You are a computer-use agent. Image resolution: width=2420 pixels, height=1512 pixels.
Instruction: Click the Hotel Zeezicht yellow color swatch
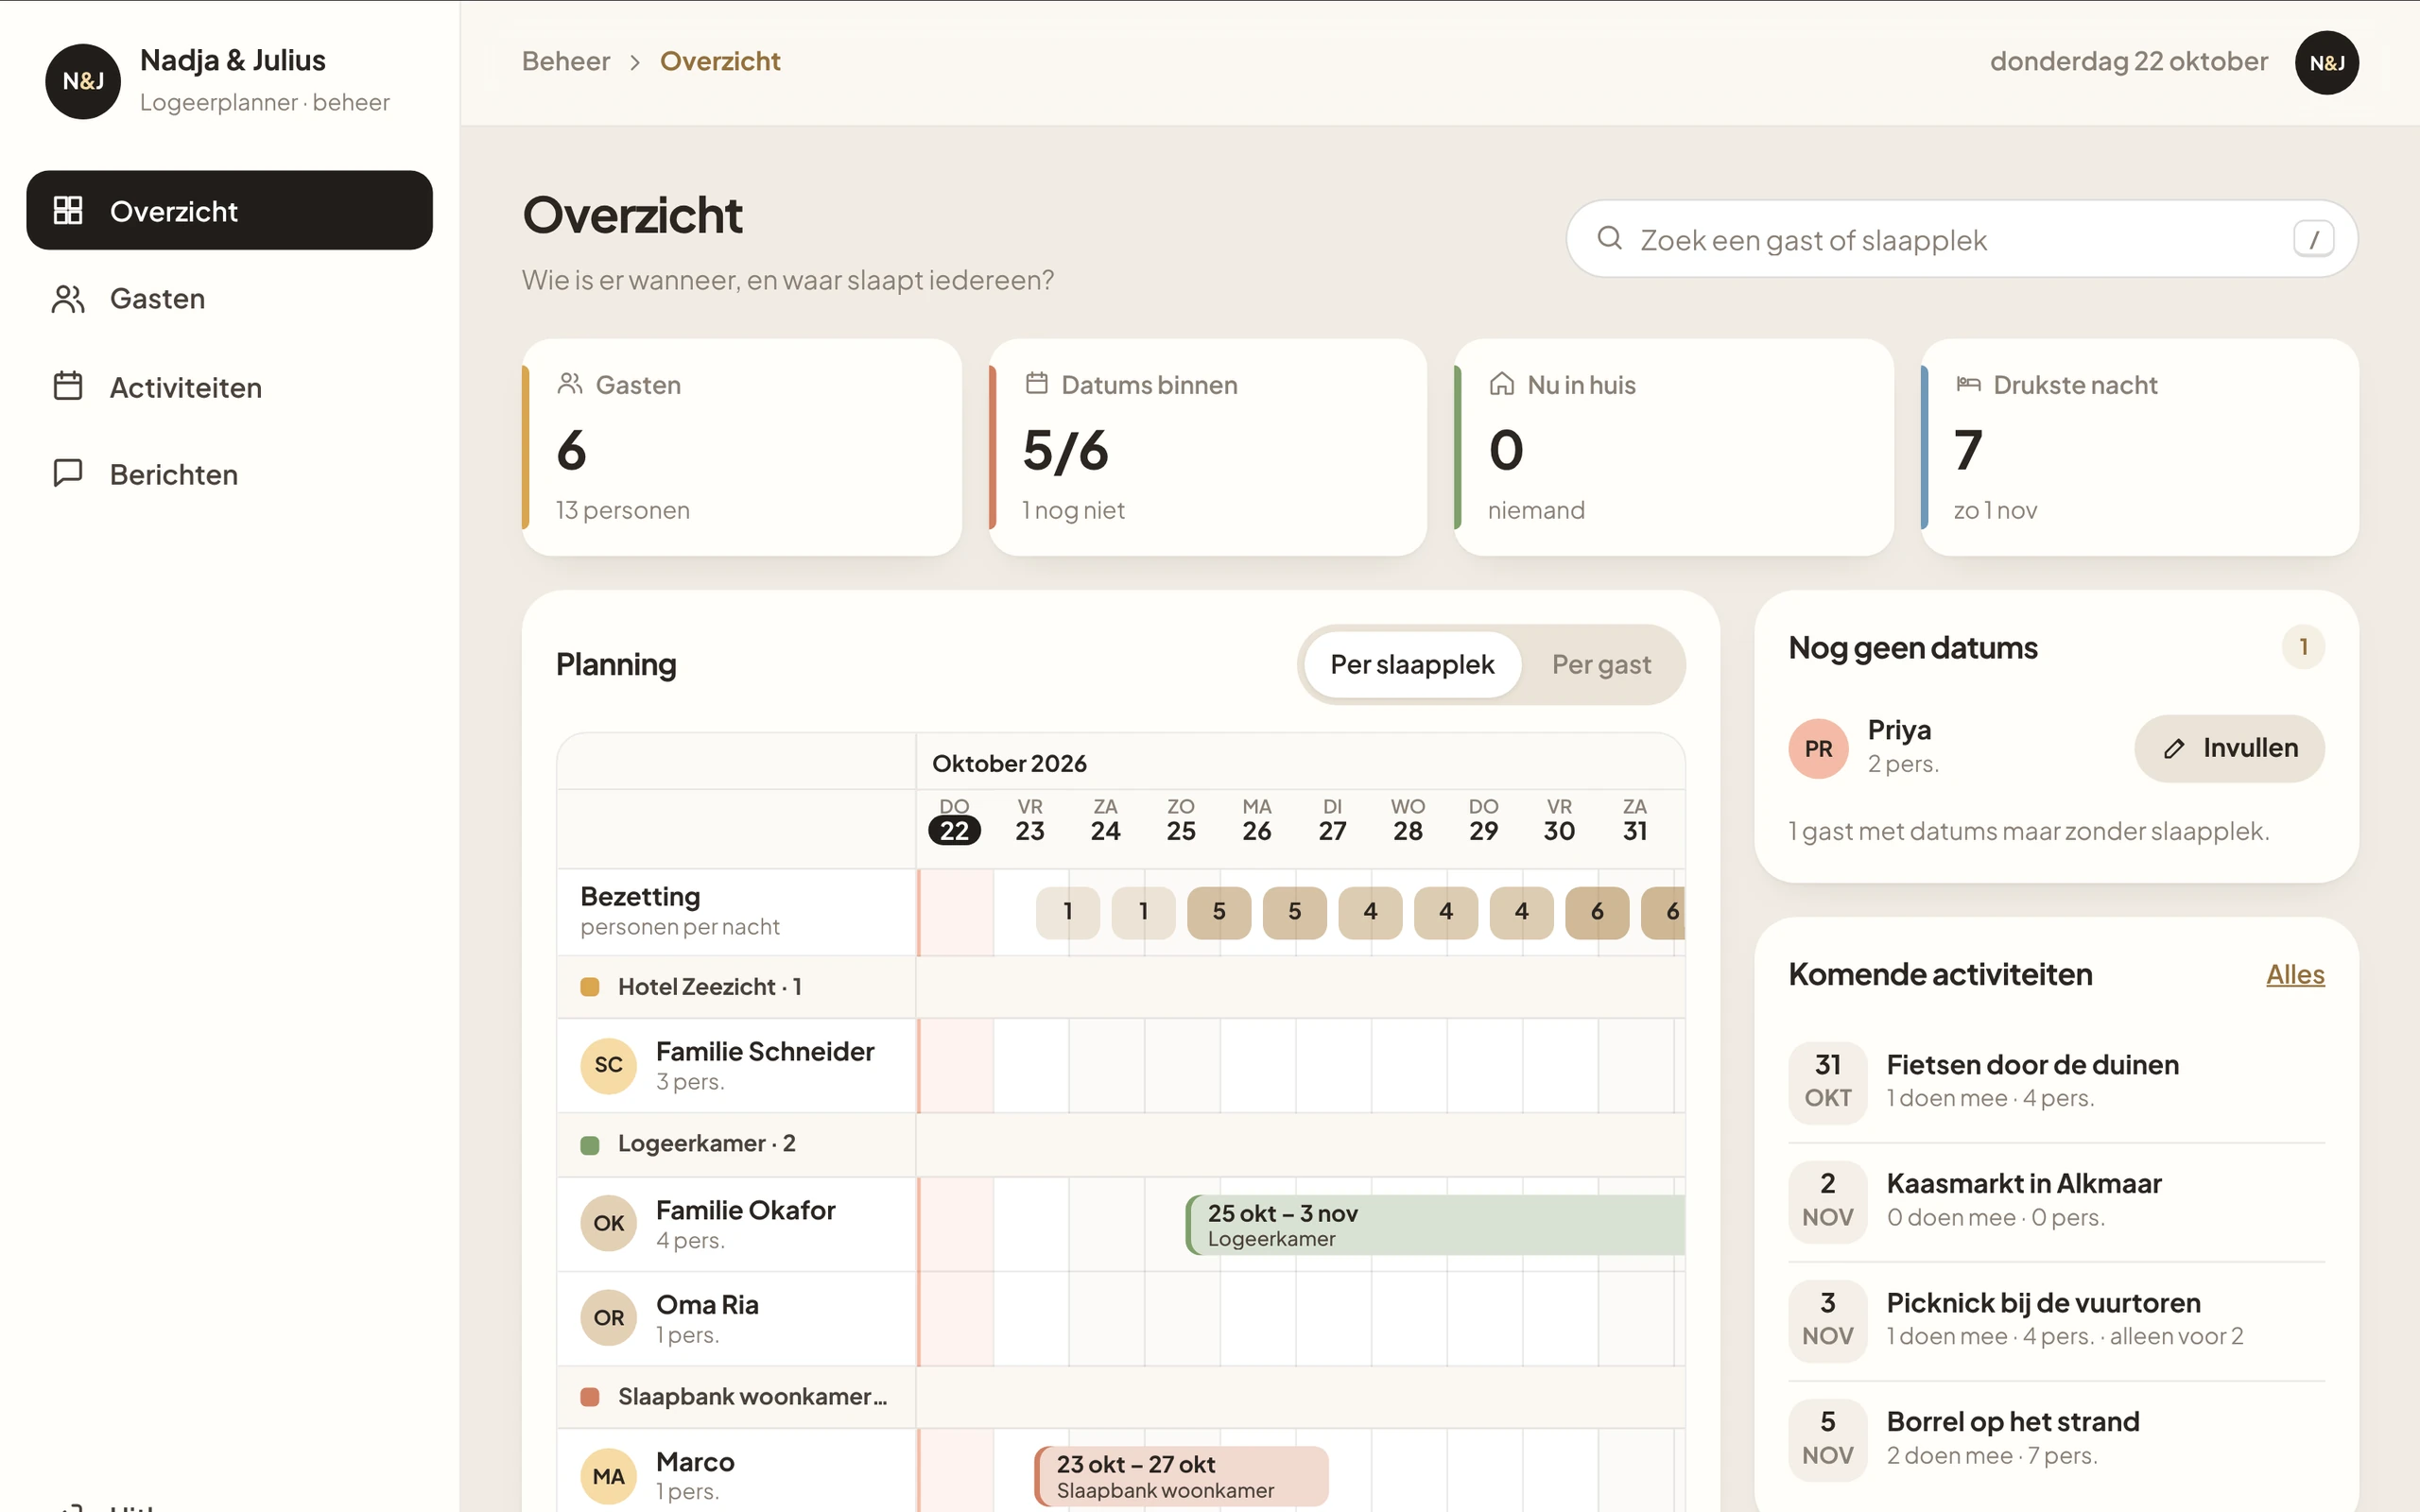590,987
